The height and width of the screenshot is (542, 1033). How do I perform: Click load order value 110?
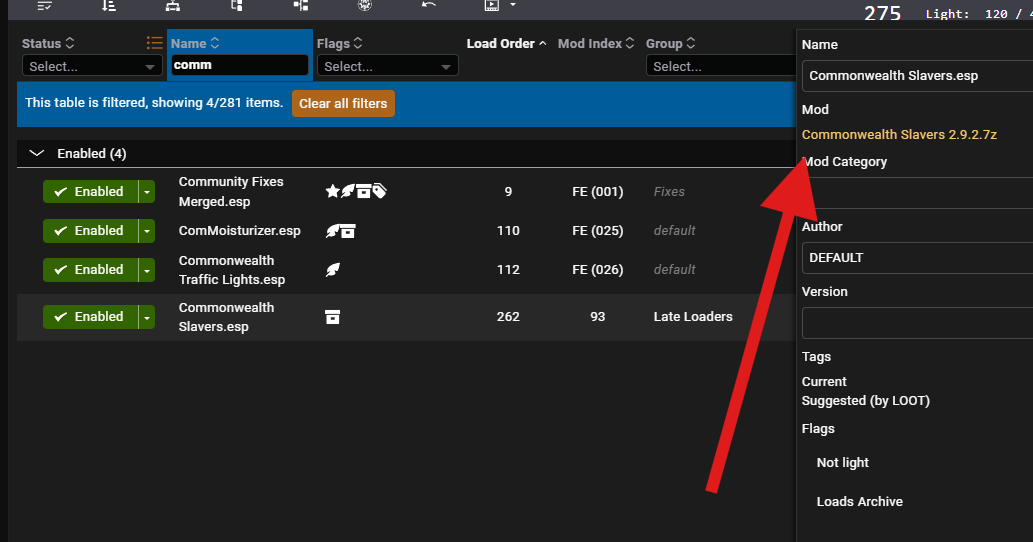tap(508, 230)
